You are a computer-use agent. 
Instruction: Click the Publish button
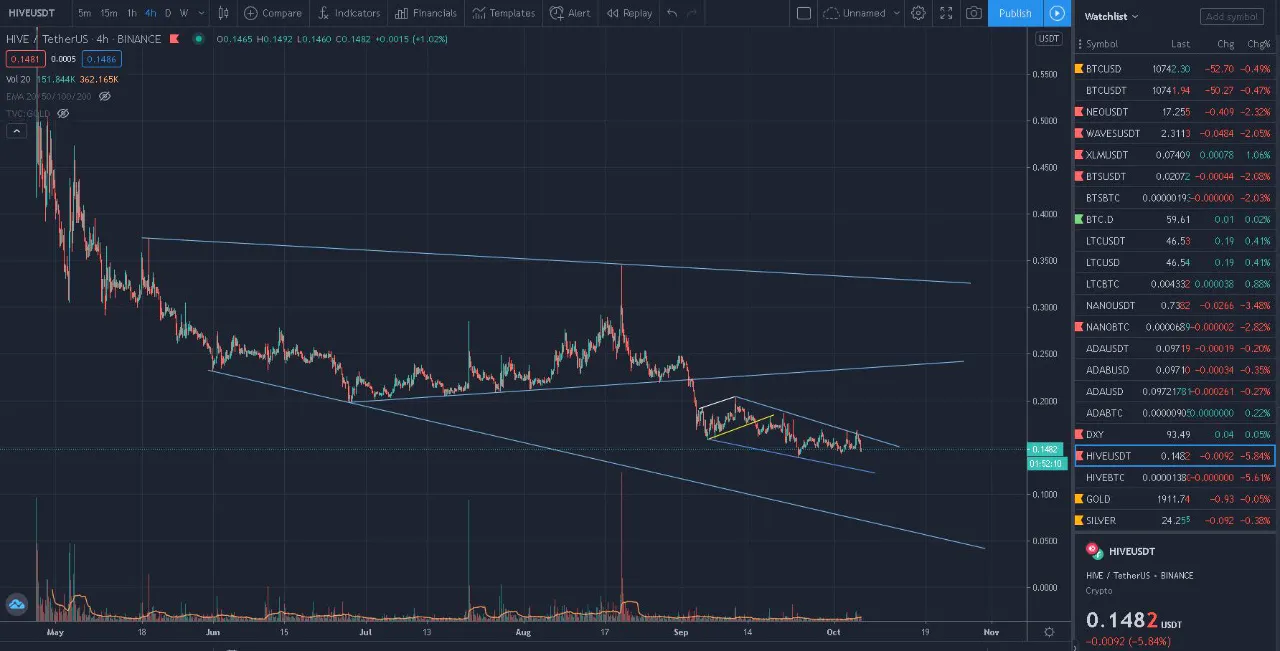[1015, 13]
